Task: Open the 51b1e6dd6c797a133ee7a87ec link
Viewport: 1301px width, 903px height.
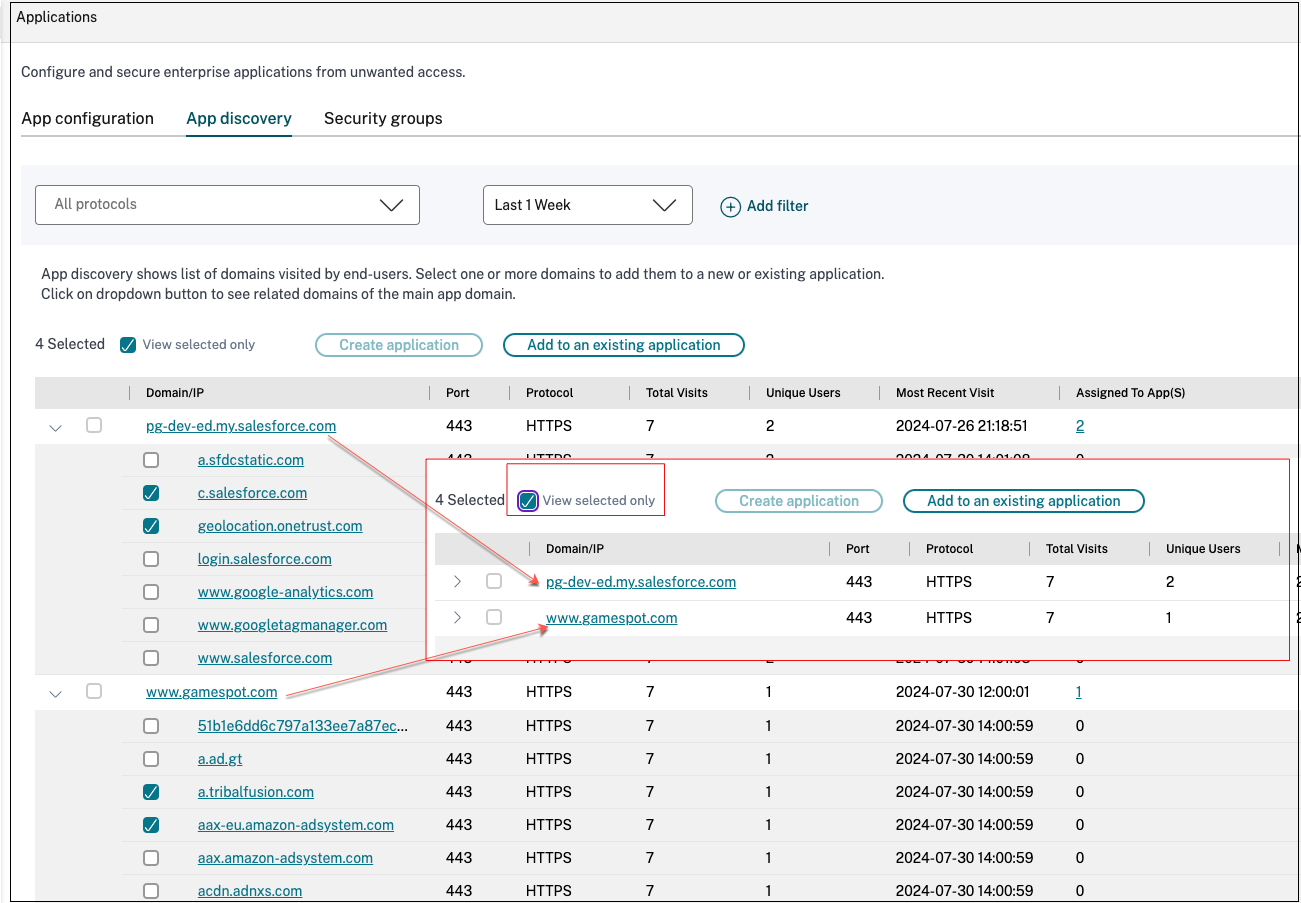Action: [303, 726]
